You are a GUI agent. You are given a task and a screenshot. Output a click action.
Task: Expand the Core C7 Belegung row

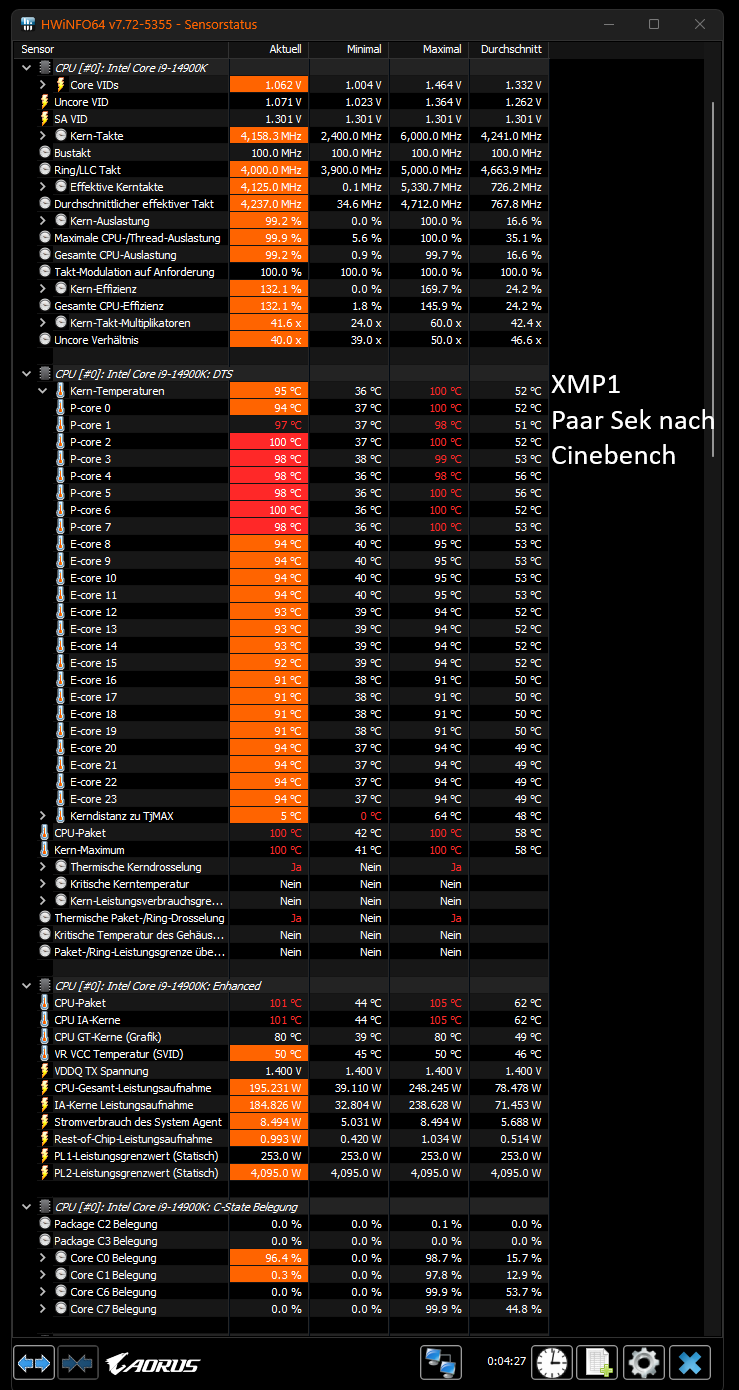click(x=43, y=1309)
